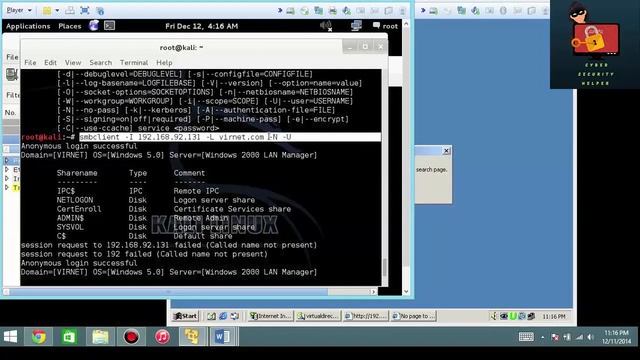Show hidden icons arrow in host system tray
This screenshot has width=640, height=360.
pyautogui.click(x=542, y=337)
